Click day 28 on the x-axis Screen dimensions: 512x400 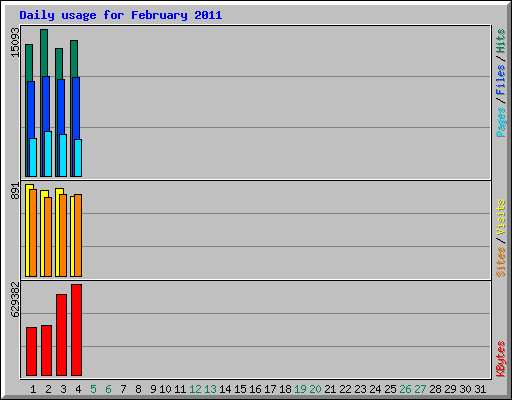tap(435, 389)
